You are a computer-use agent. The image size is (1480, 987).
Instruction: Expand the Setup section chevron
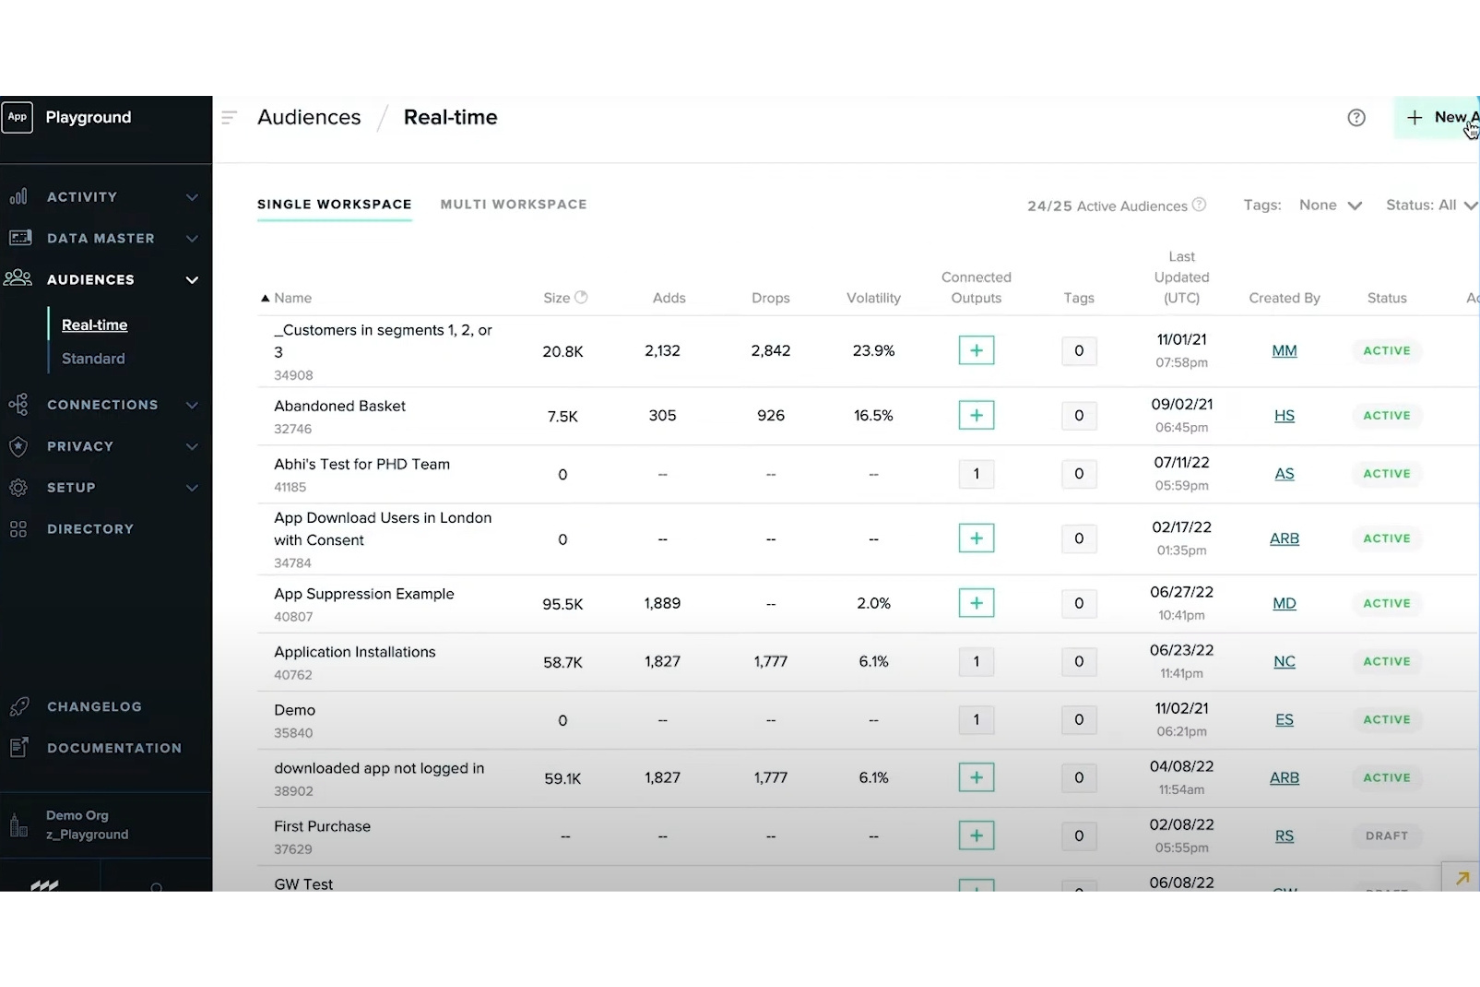[191, 487]
